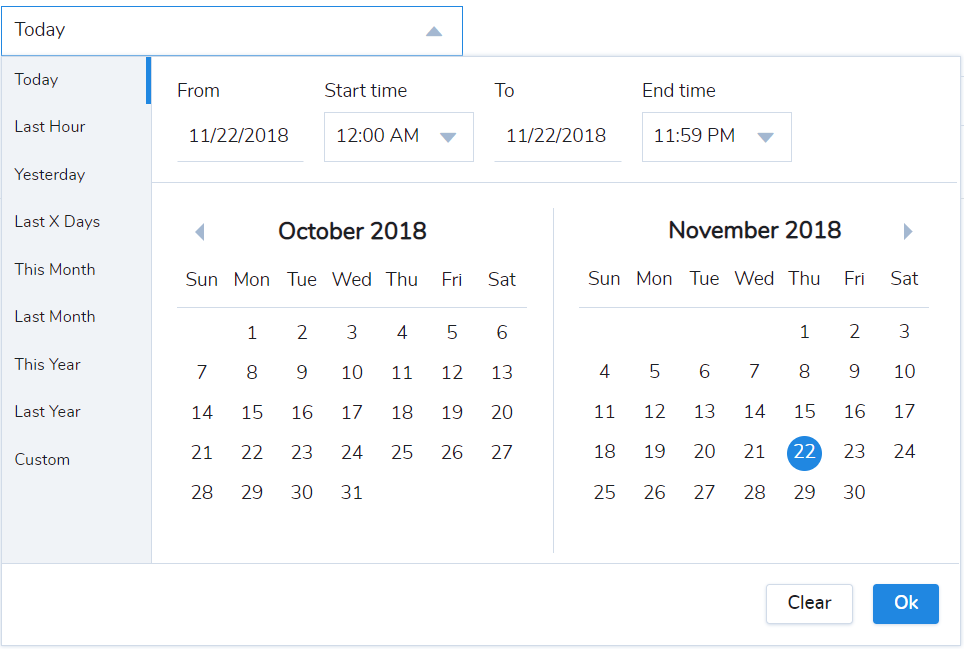Open the End time 11:59 PM dropdown
Screen dimensions: 964x649
(716, 136)
